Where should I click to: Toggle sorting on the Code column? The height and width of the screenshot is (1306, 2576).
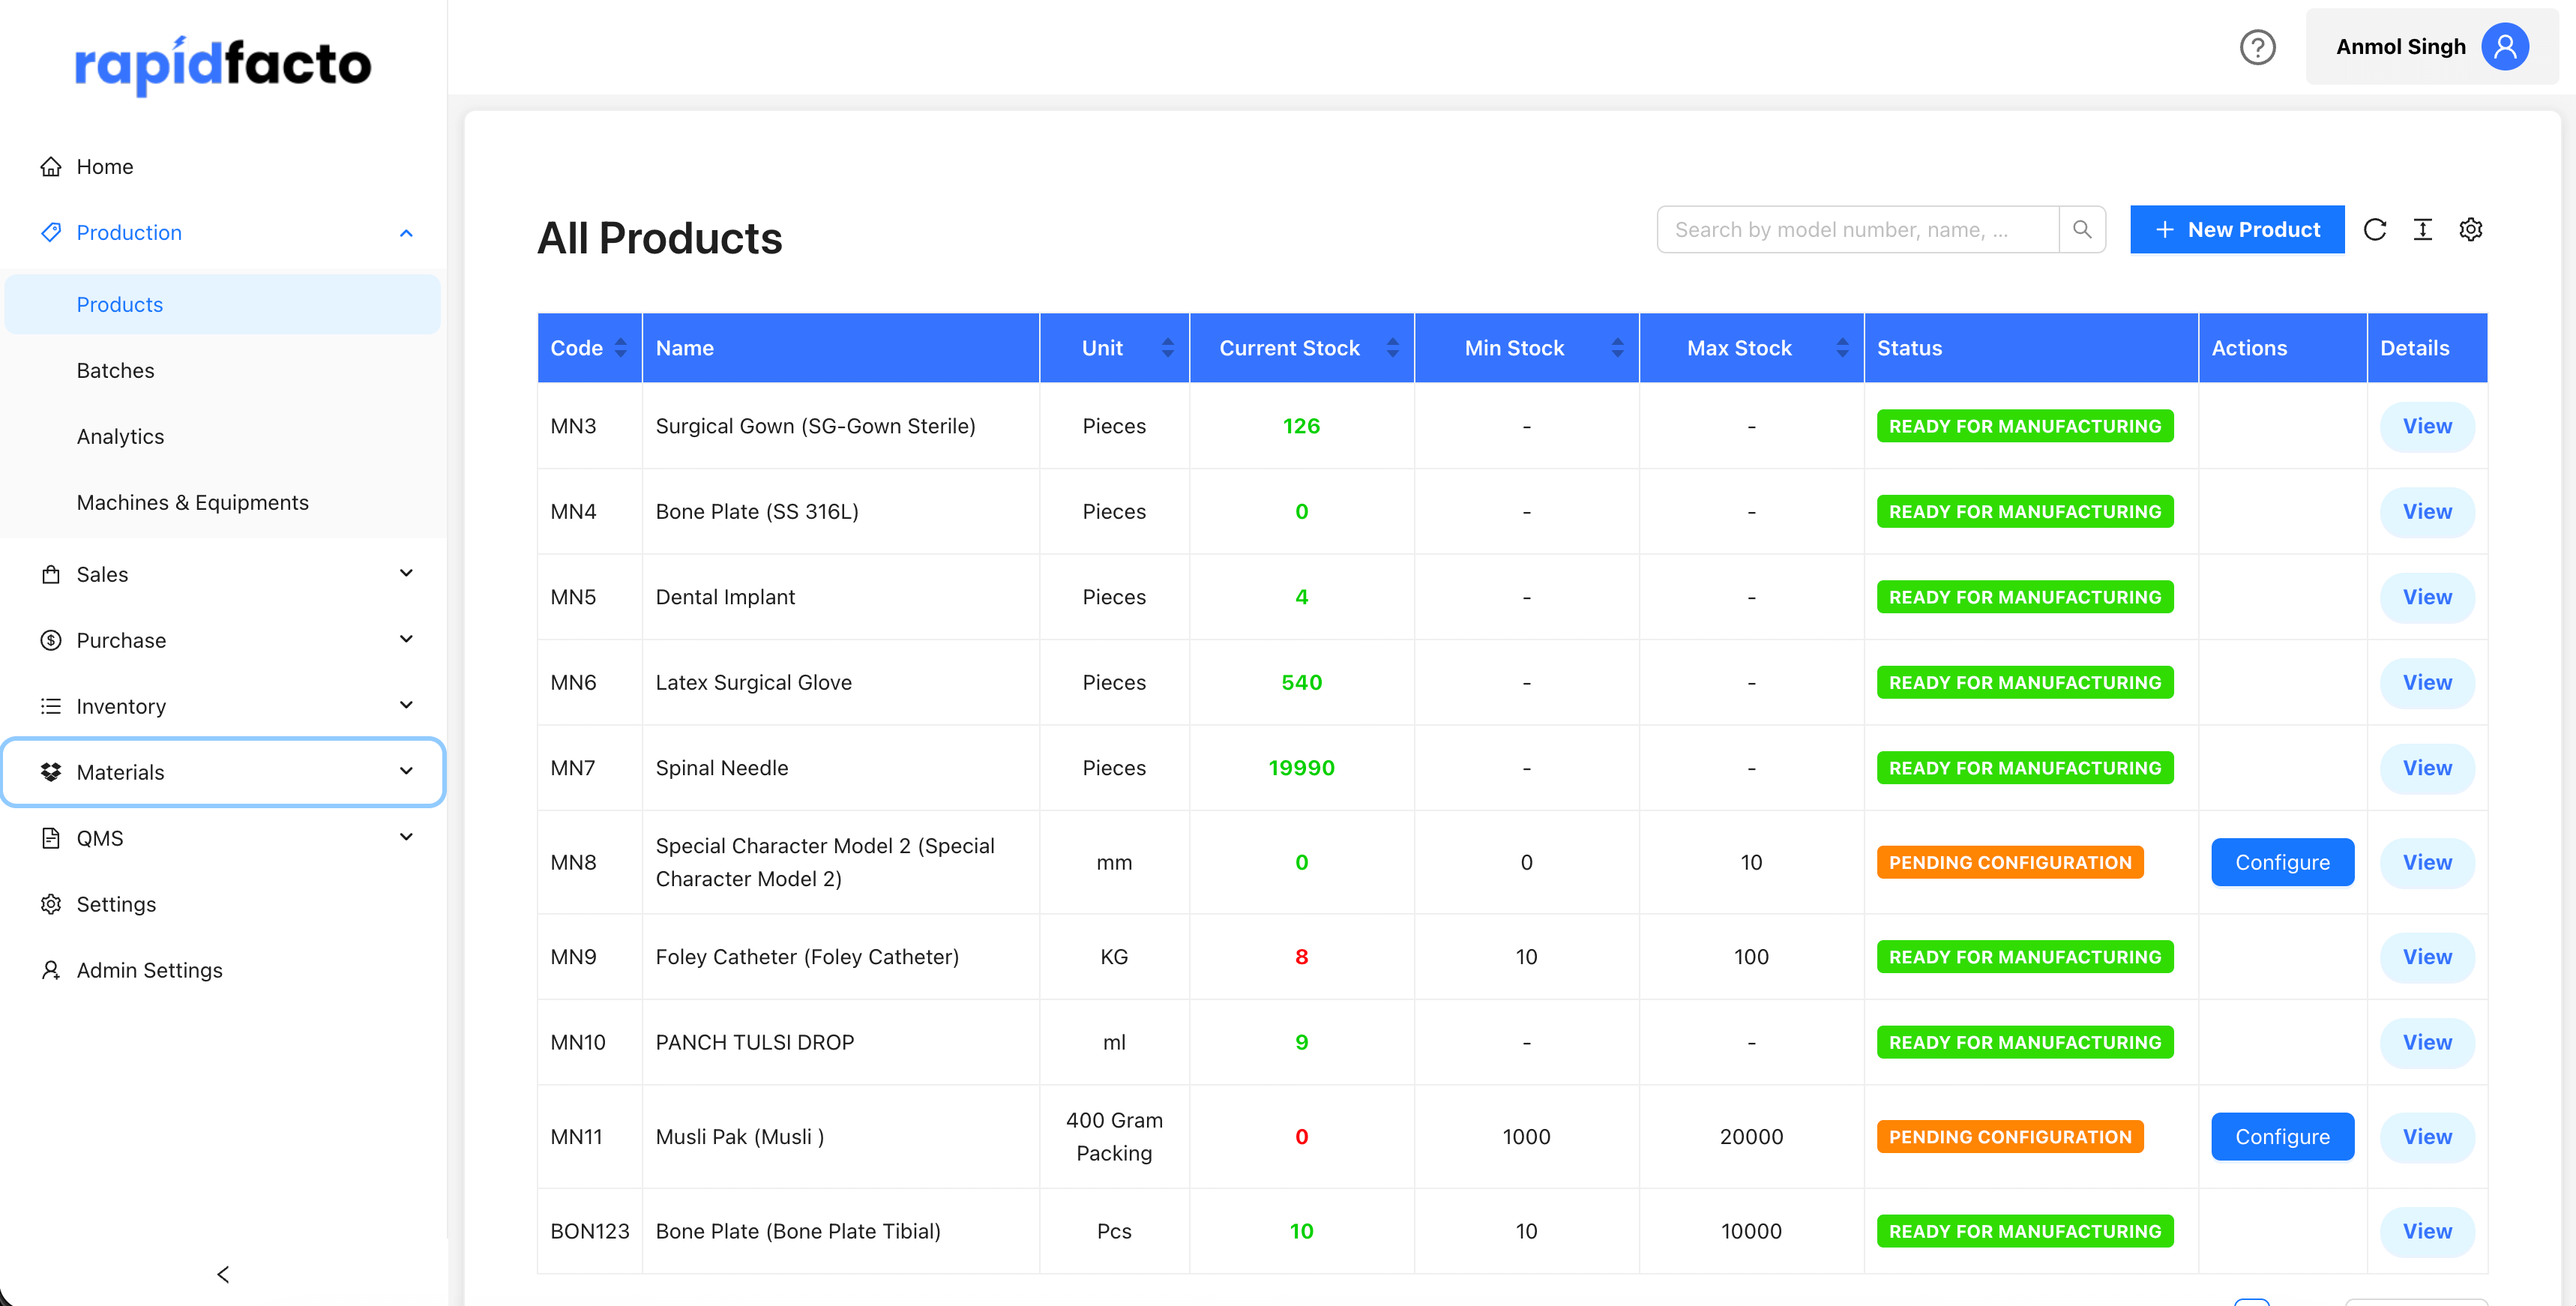[621, 347]
